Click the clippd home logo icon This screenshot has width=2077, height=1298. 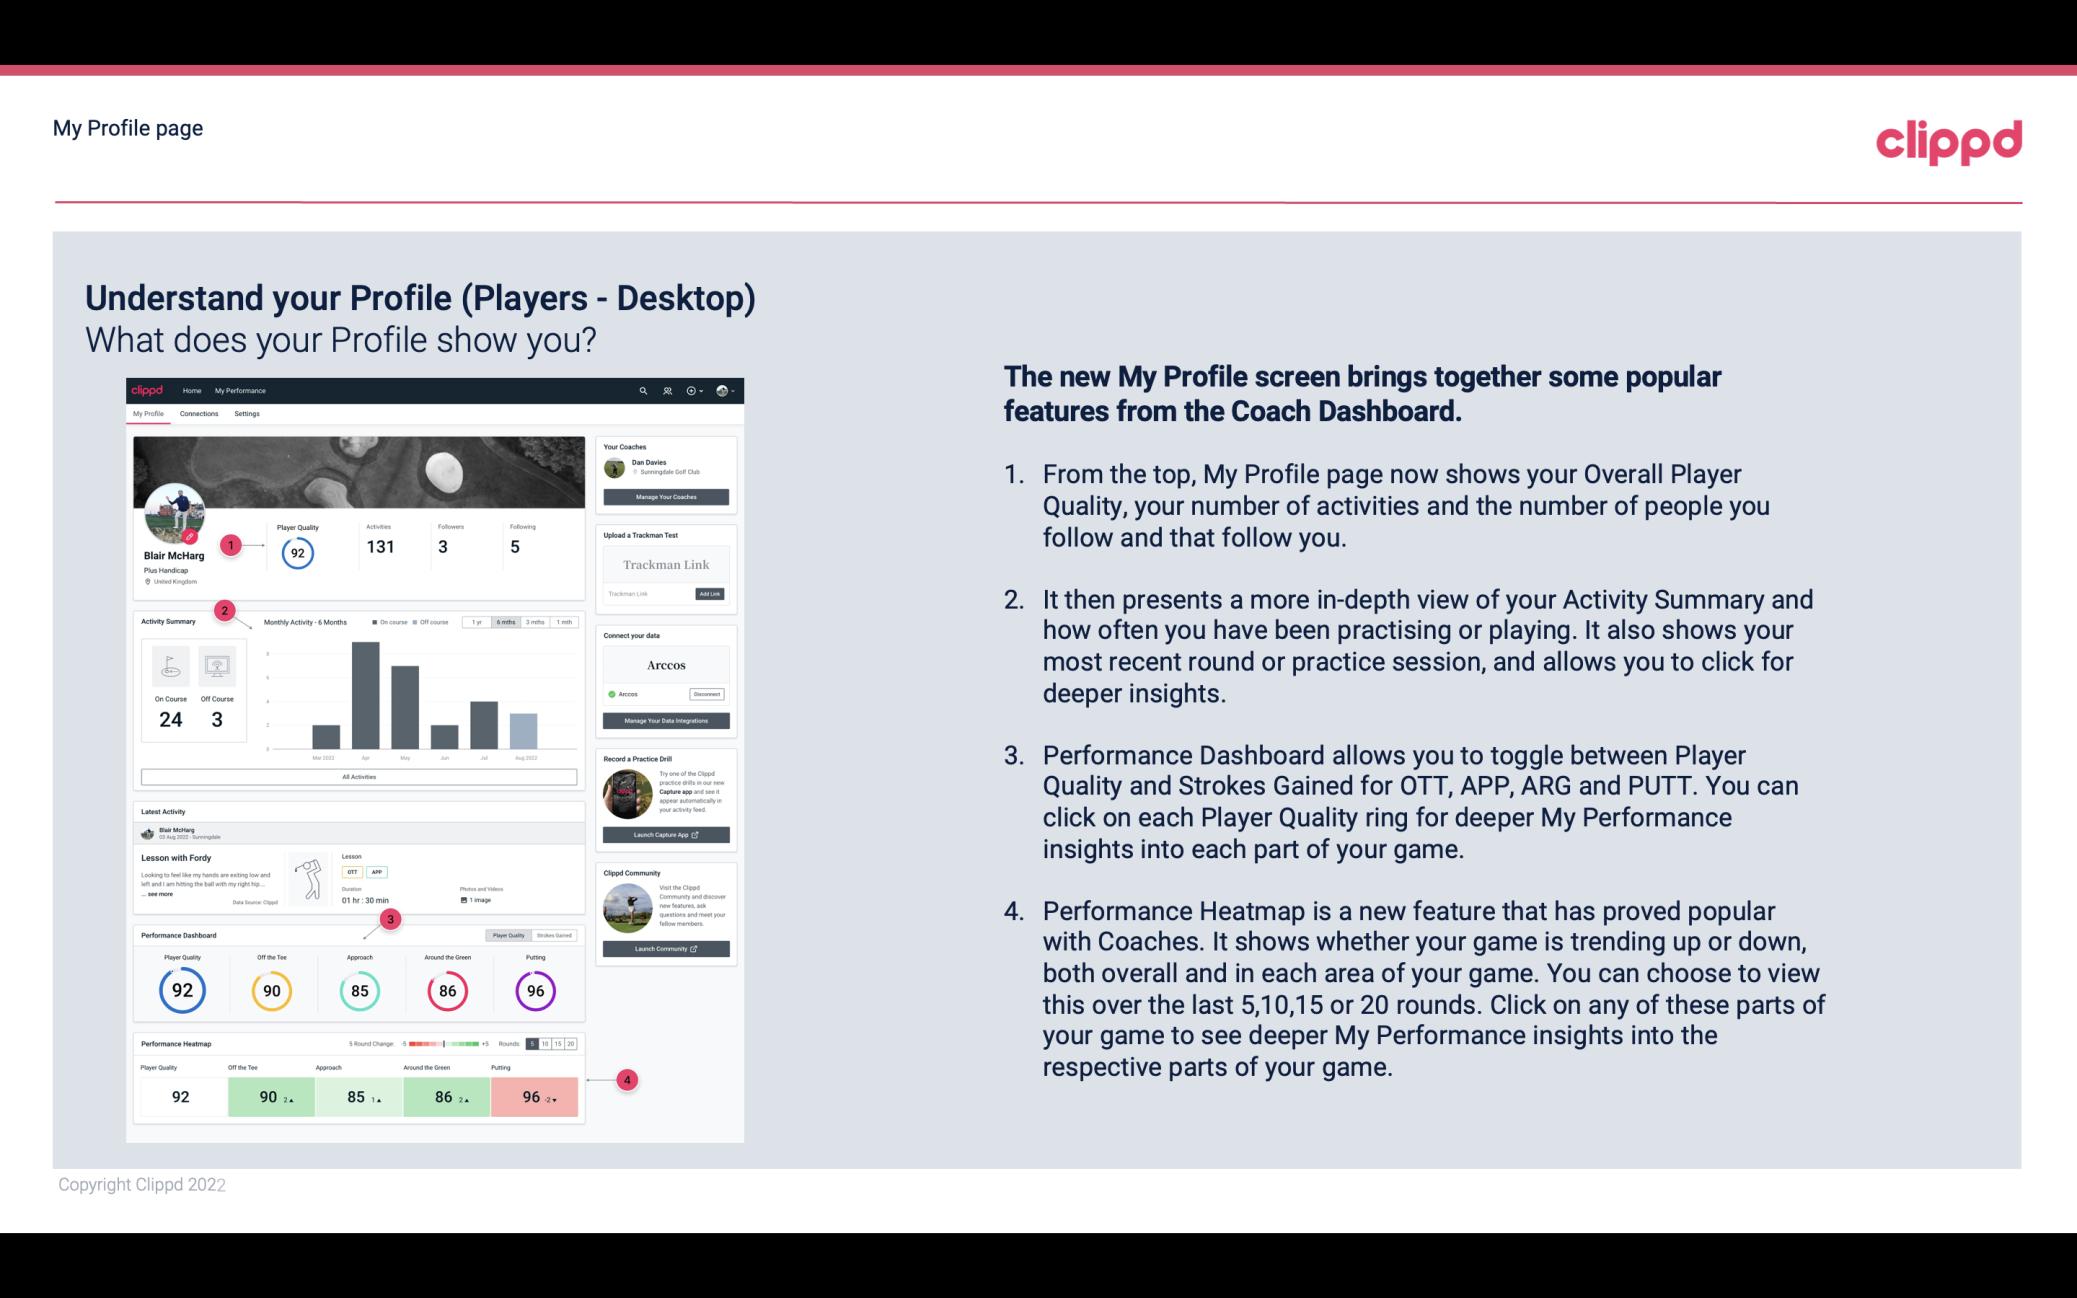150,390
